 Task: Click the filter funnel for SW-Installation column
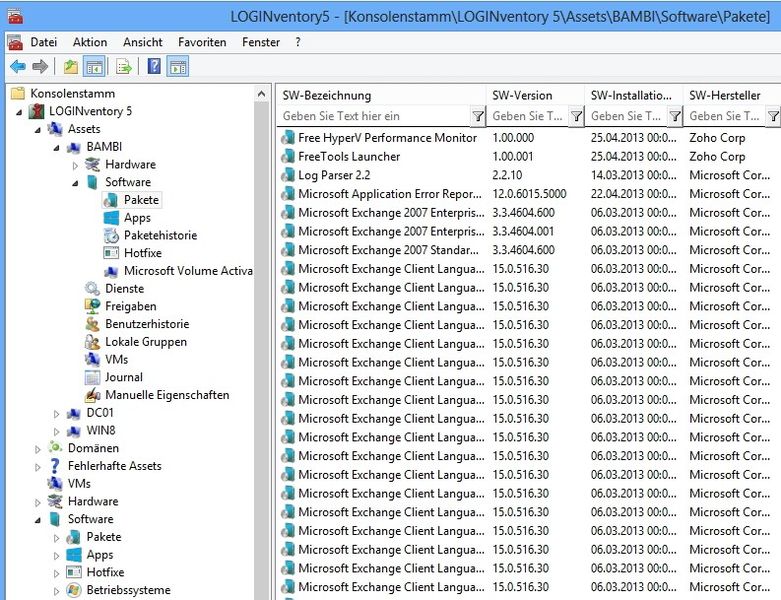click(674, 117)
